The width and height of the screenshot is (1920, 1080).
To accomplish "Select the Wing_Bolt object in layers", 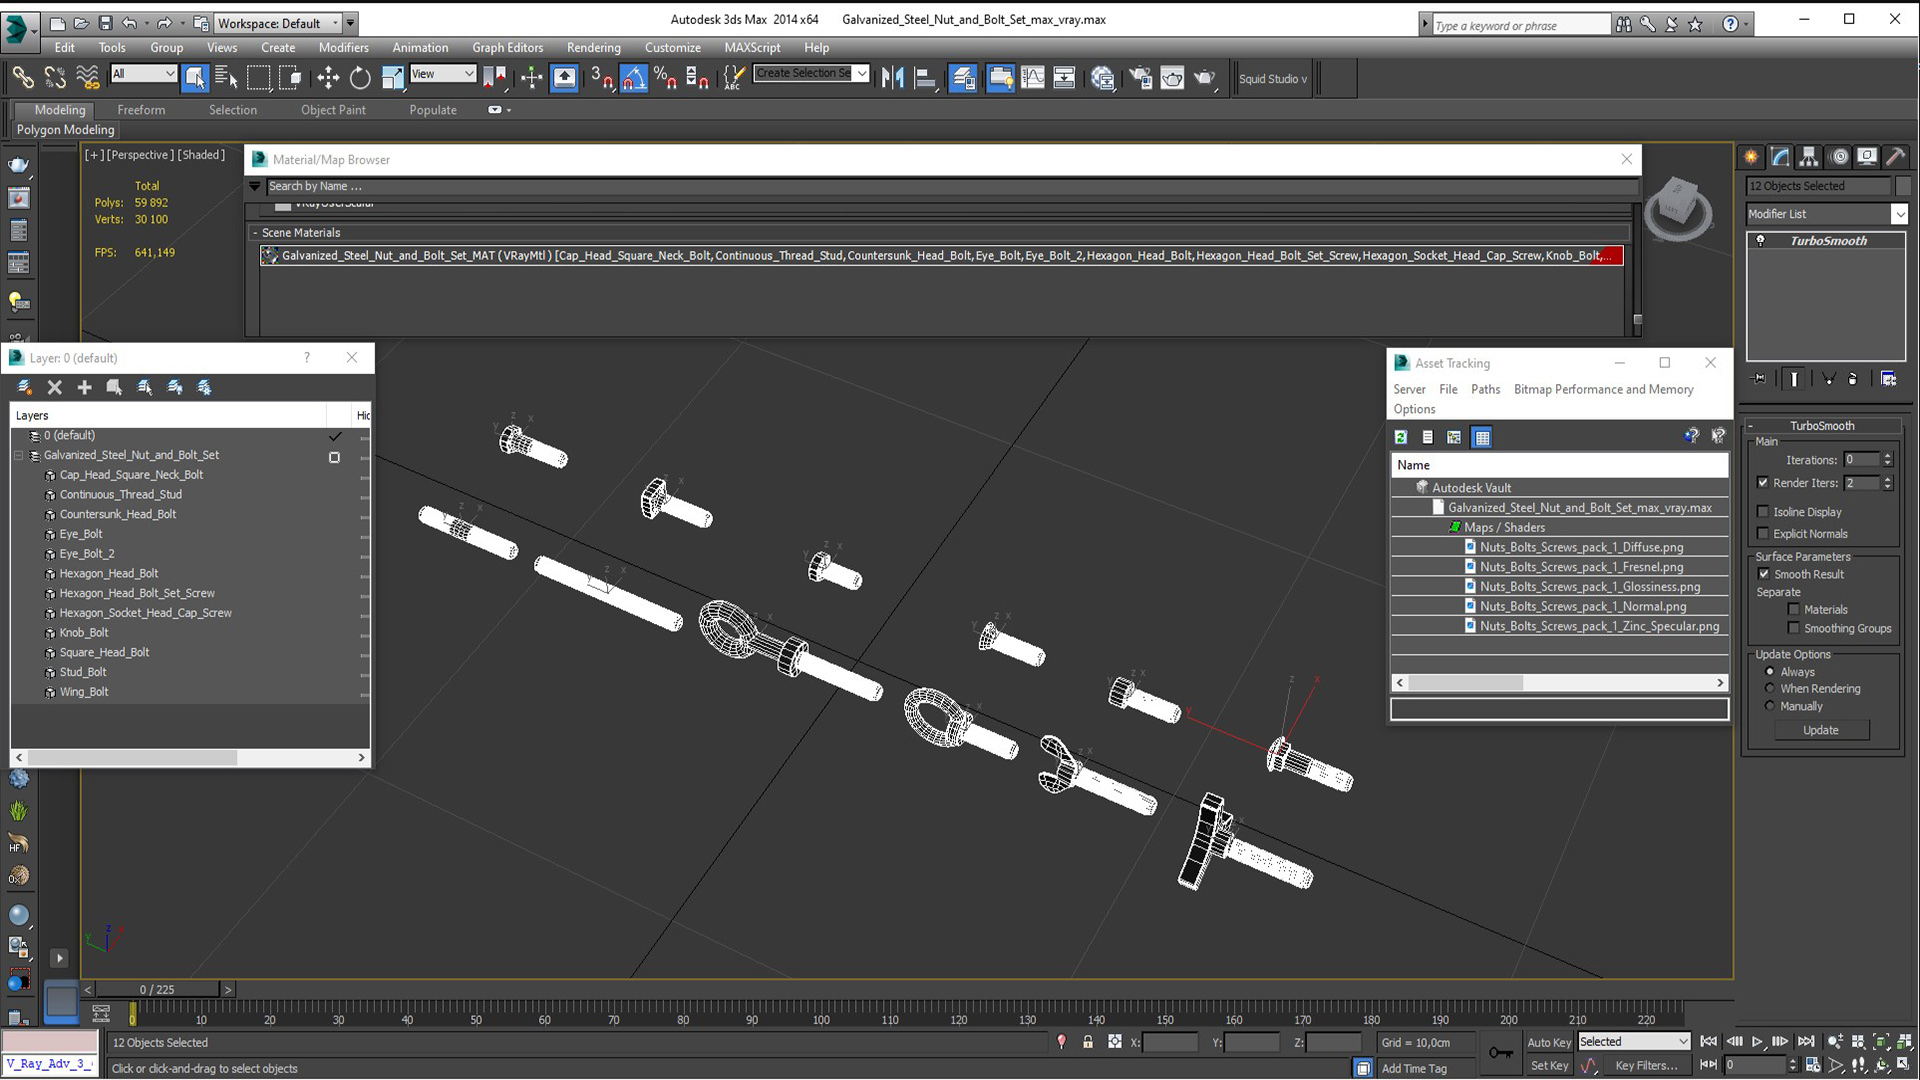I will pos(84,692).
